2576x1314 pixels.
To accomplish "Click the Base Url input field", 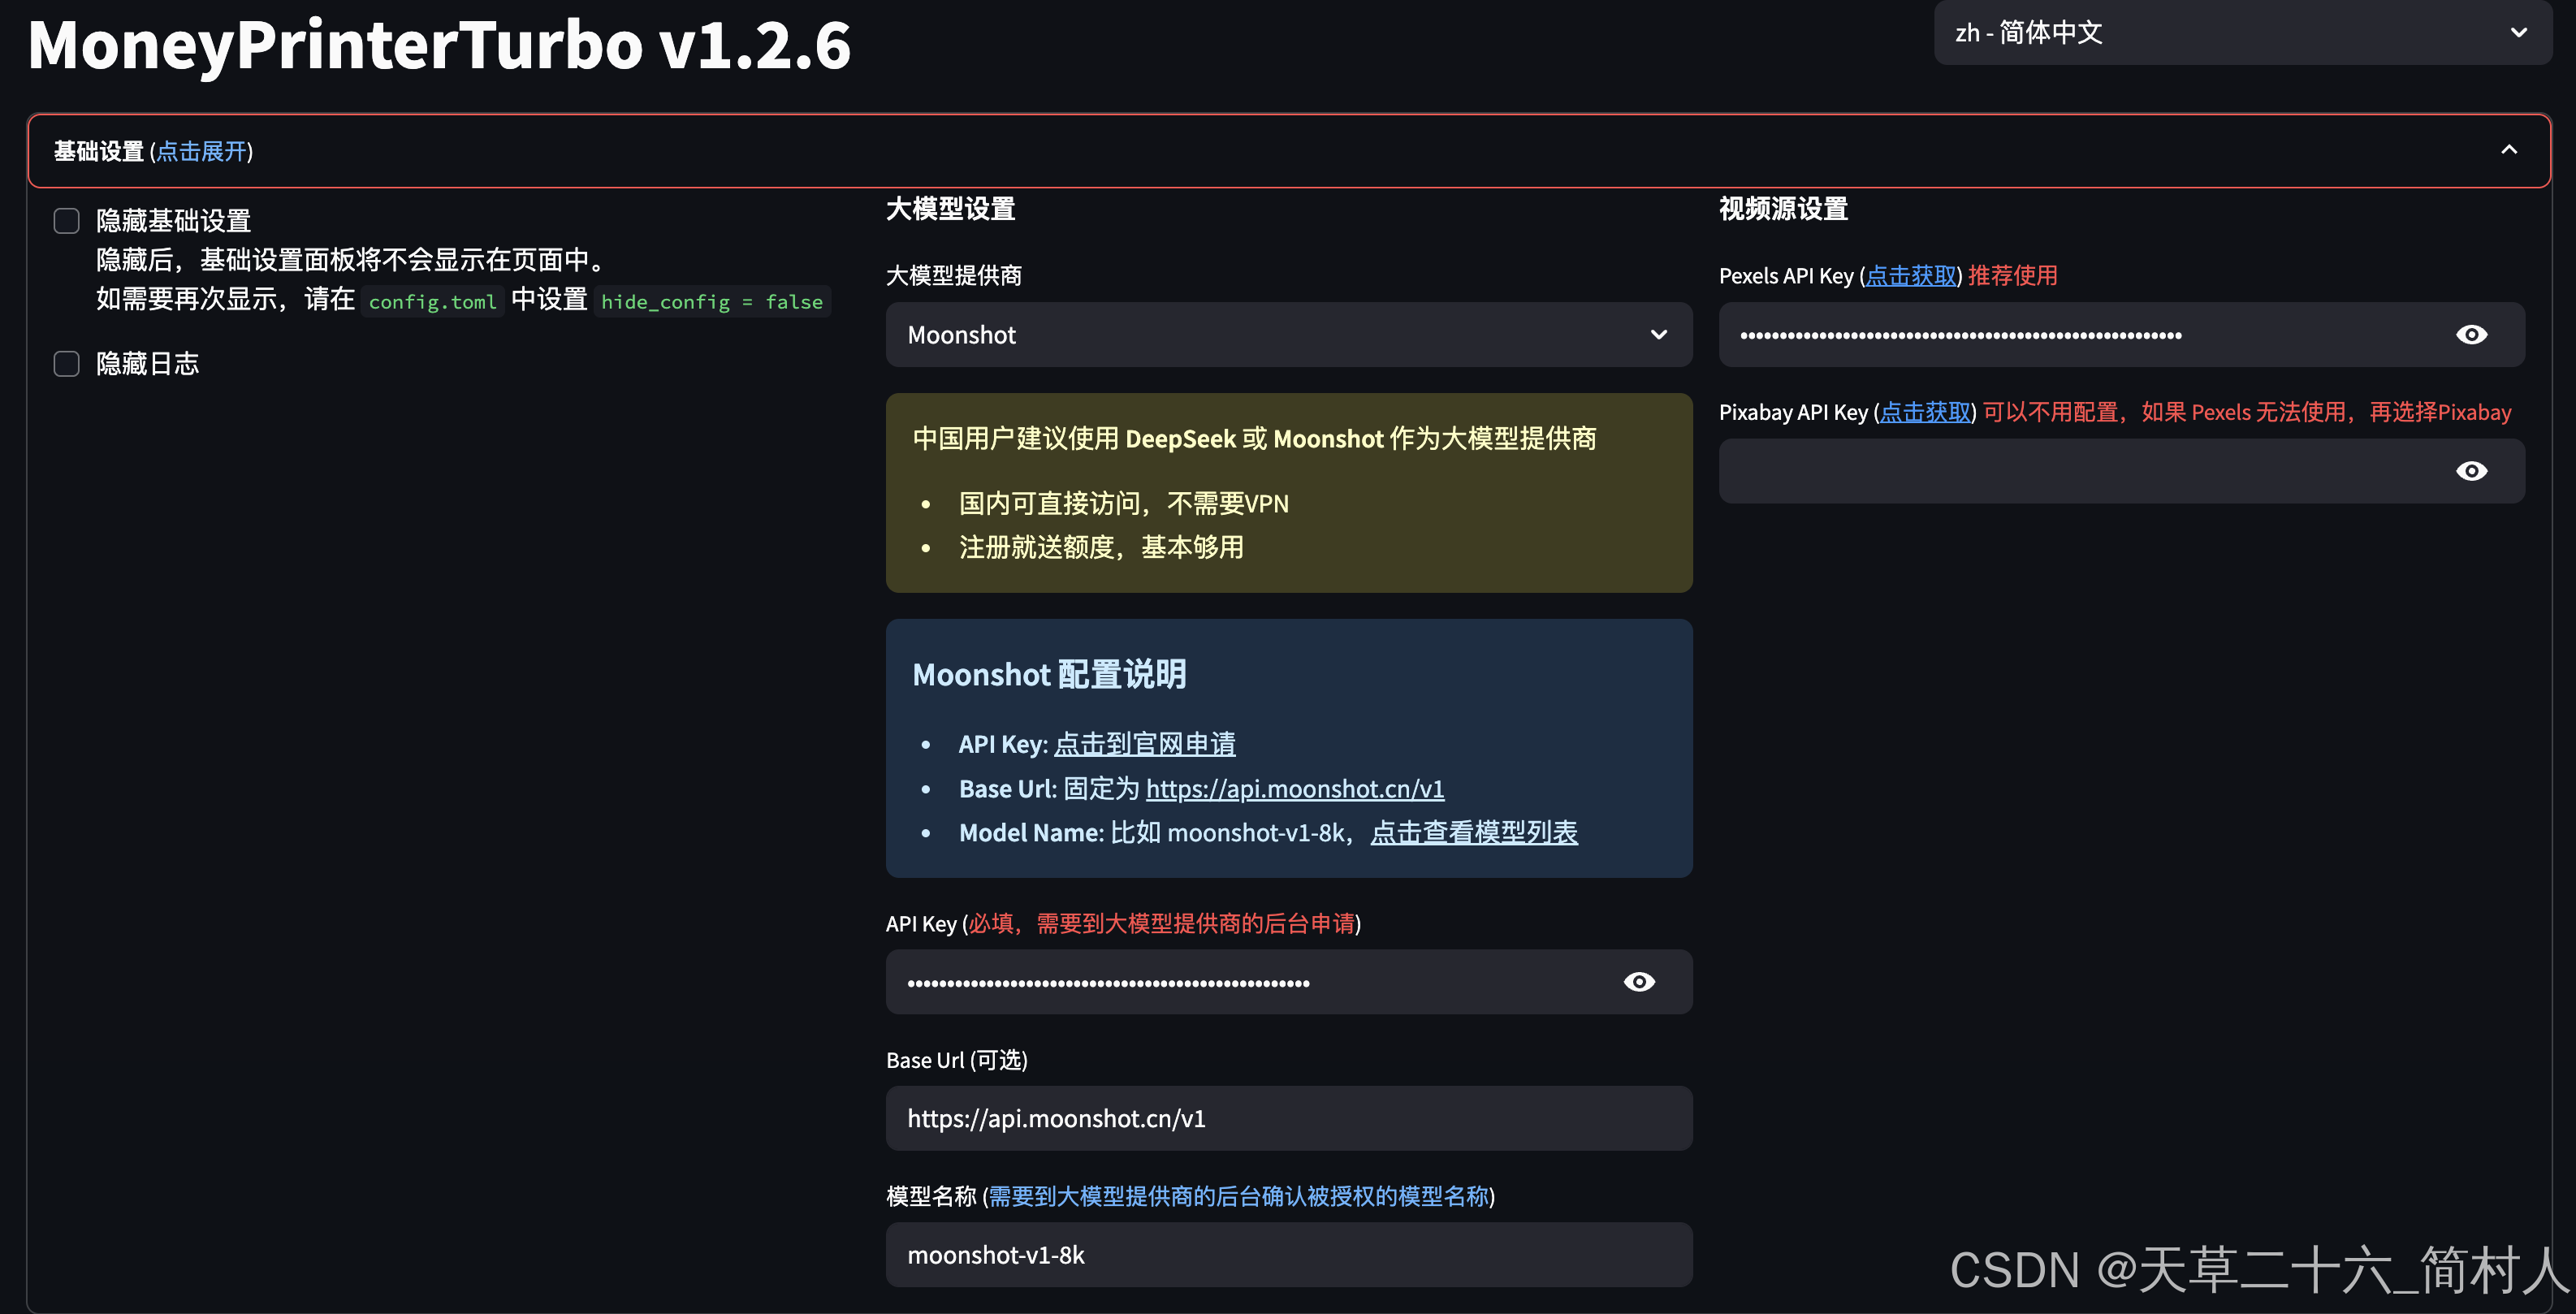I will click(x=1288, y=1118).
